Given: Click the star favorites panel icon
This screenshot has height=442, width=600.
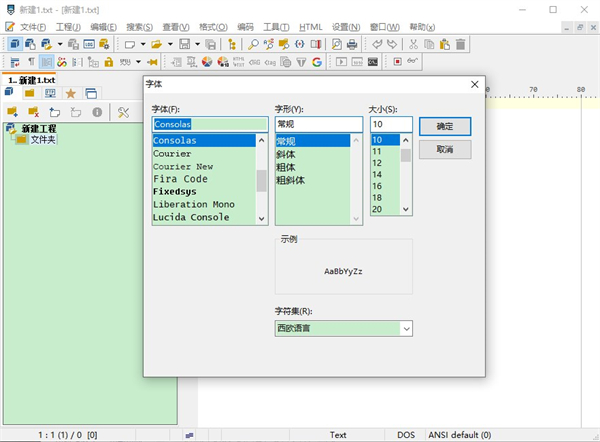Looking at the screenshot, I should tap(70, 94).
